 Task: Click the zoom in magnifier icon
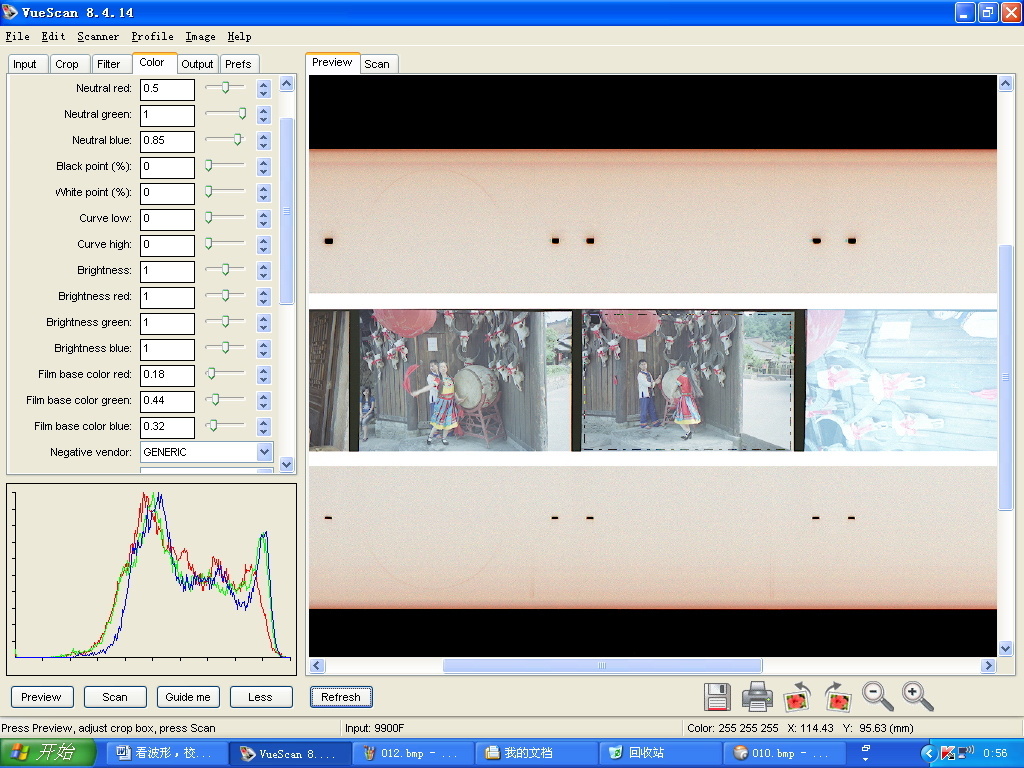pyautogui.click(x=917, y=696)
